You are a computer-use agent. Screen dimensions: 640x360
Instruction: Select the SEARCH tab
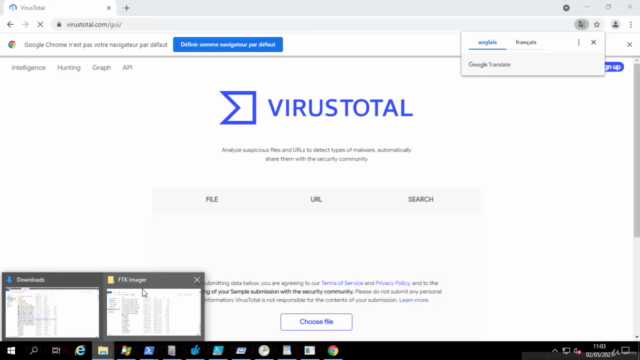[420, 199]
